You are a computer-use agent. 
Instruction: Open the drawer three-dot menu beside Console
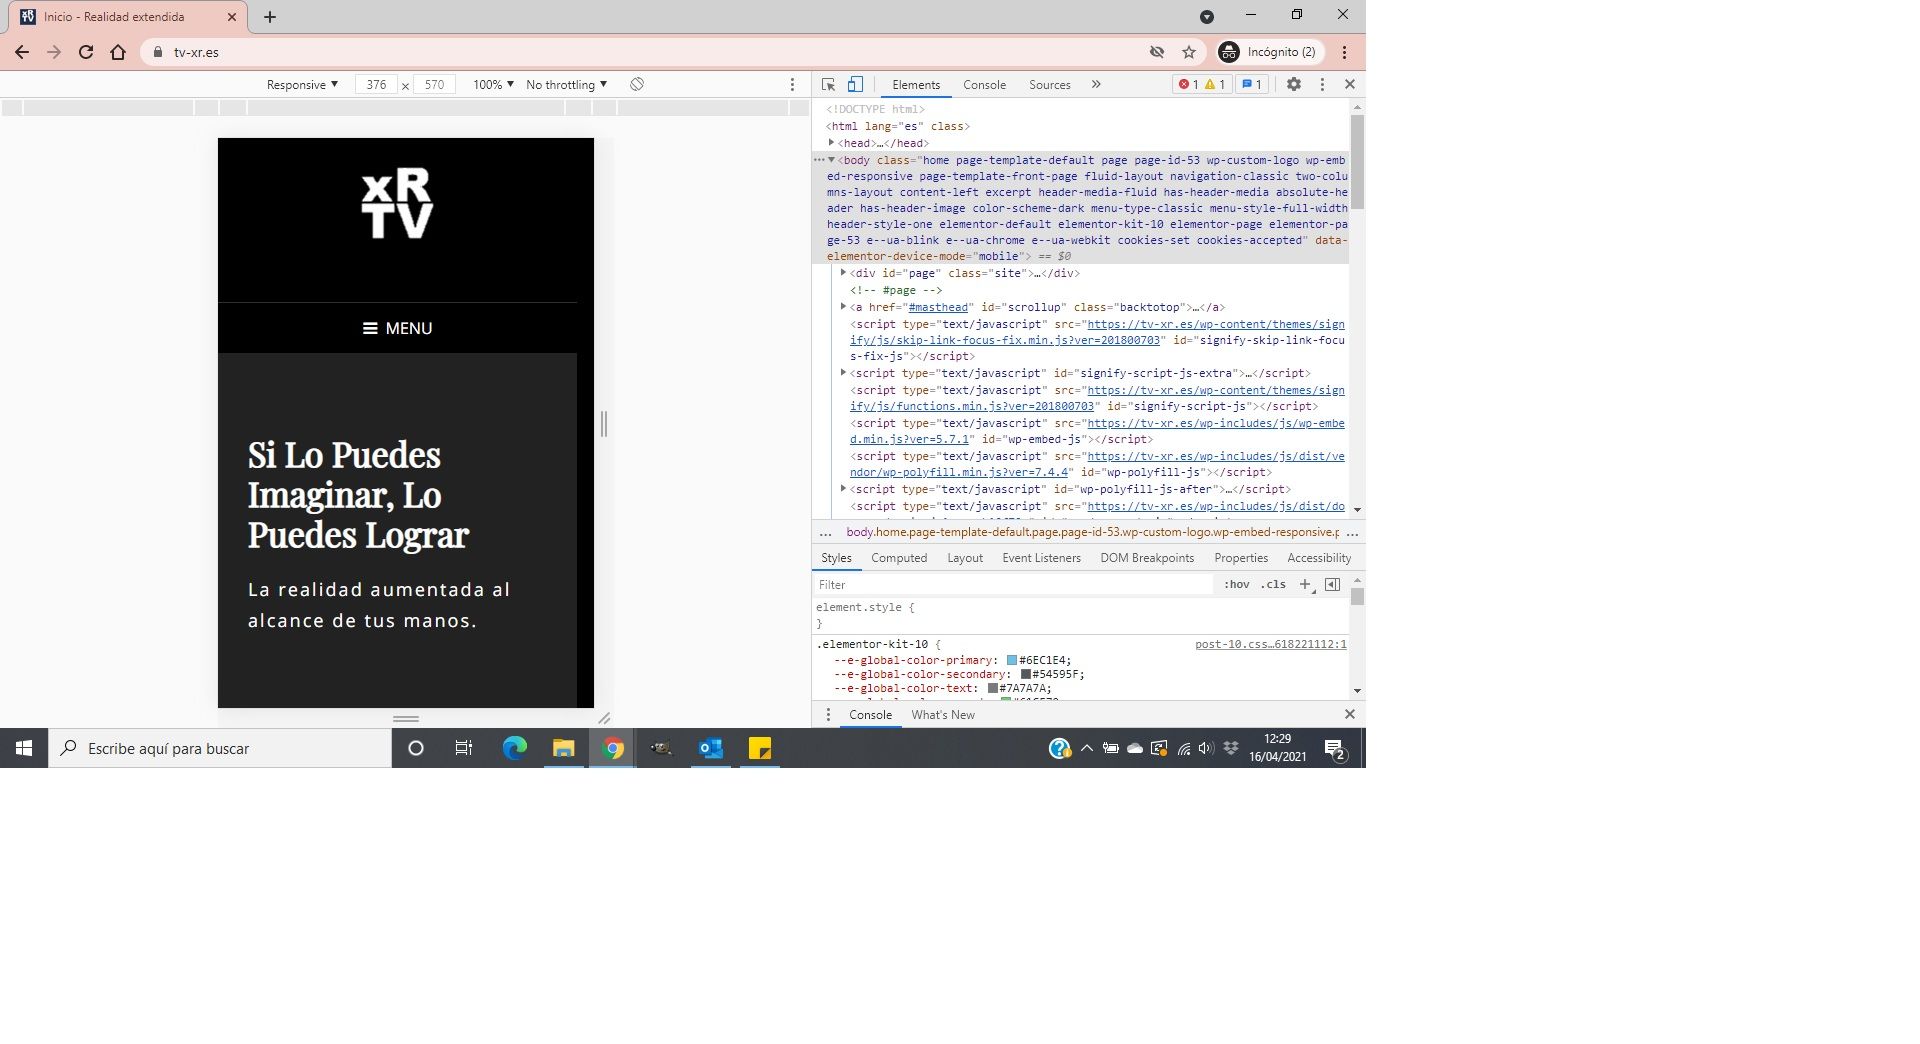pyautogui.click(x=828, y=715)
